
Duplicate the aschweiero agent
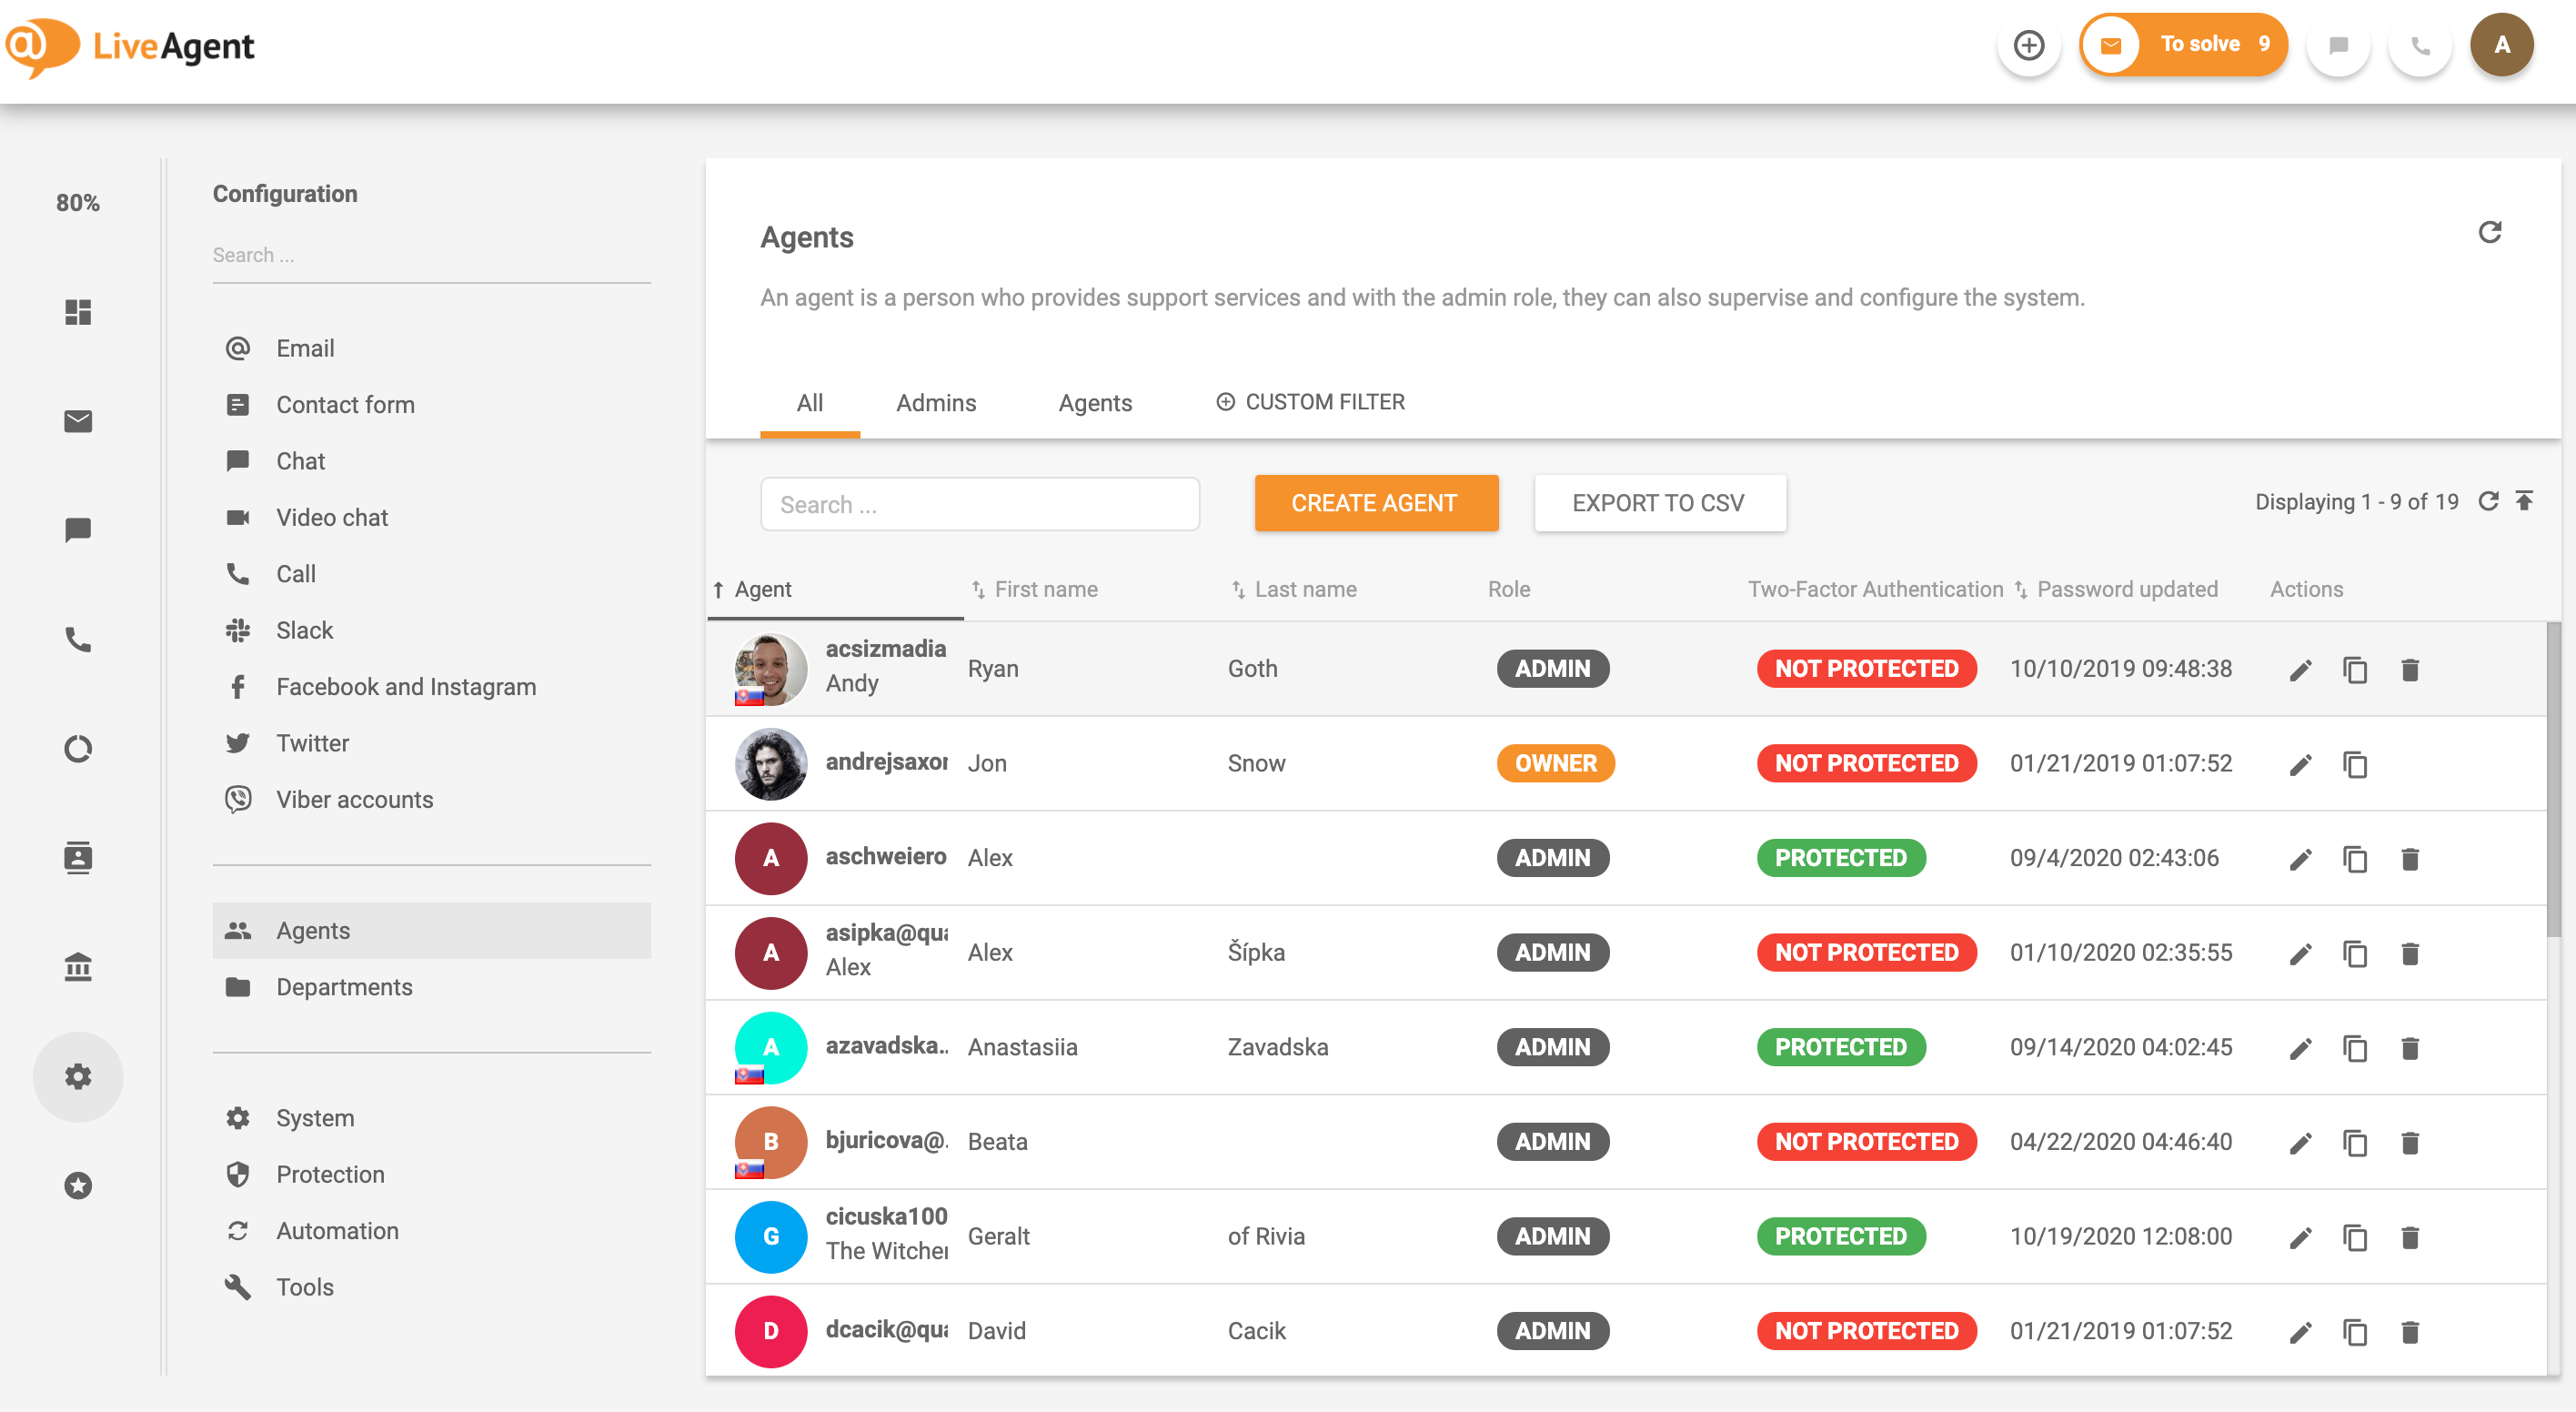pyautogui.click(x=2355, y=859)
